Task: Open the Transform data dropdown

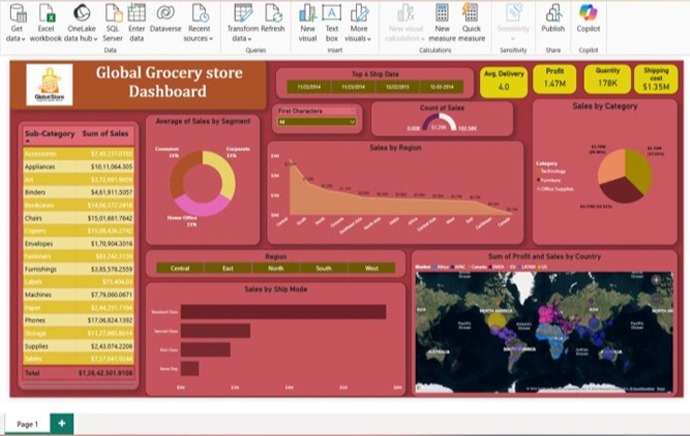Action: pyautogui.click(x=241, y=38)
